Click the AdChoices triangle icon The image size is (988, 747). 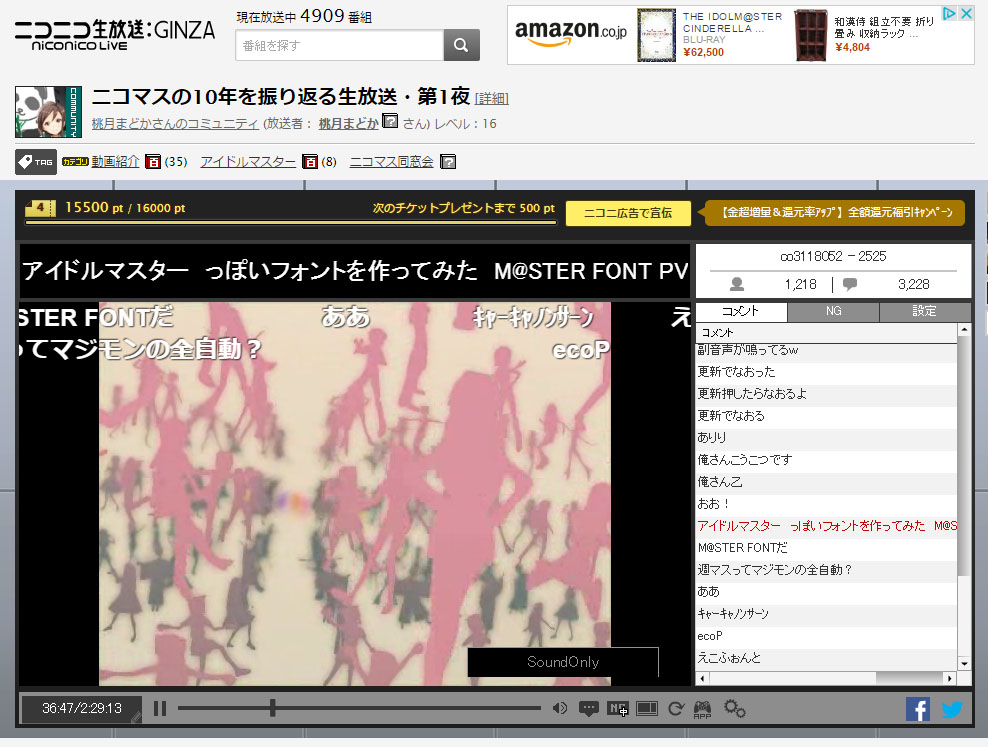point(949,13)
